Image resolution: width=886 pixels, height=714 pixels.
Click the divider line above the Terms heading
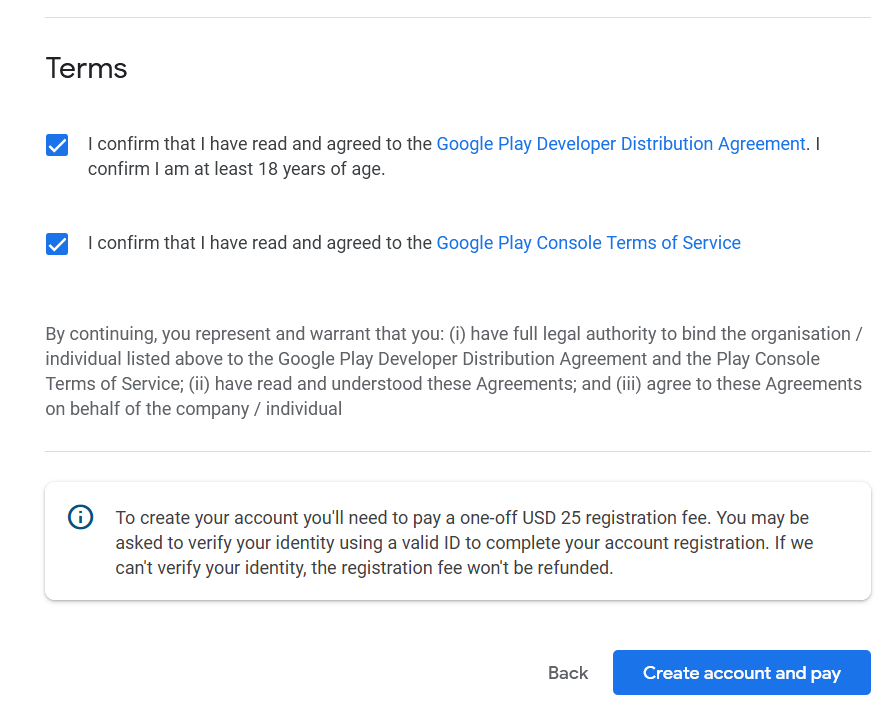(458, 17)
